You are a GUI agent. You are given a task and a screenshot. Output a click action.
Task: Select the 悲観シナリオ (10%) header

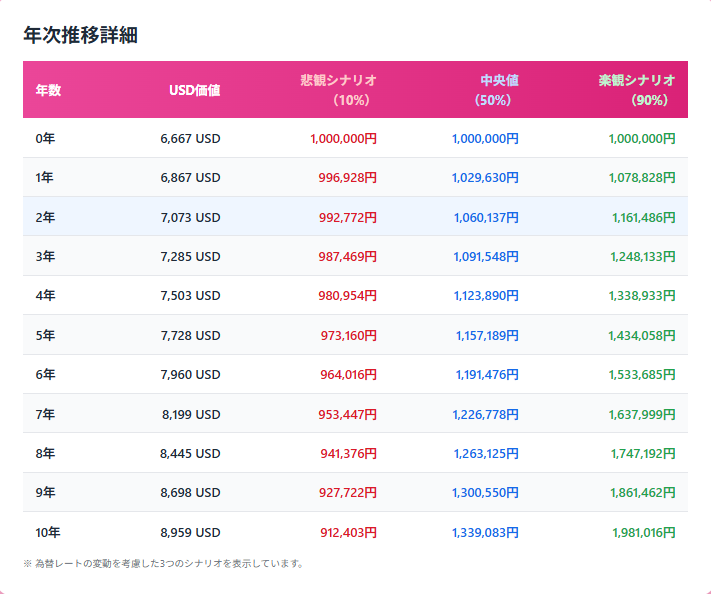coord(338,90)
